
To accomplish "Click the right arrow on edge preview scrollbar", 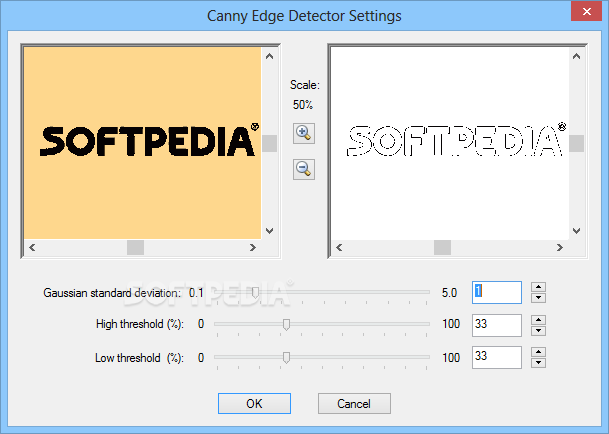I will [560, 248].
